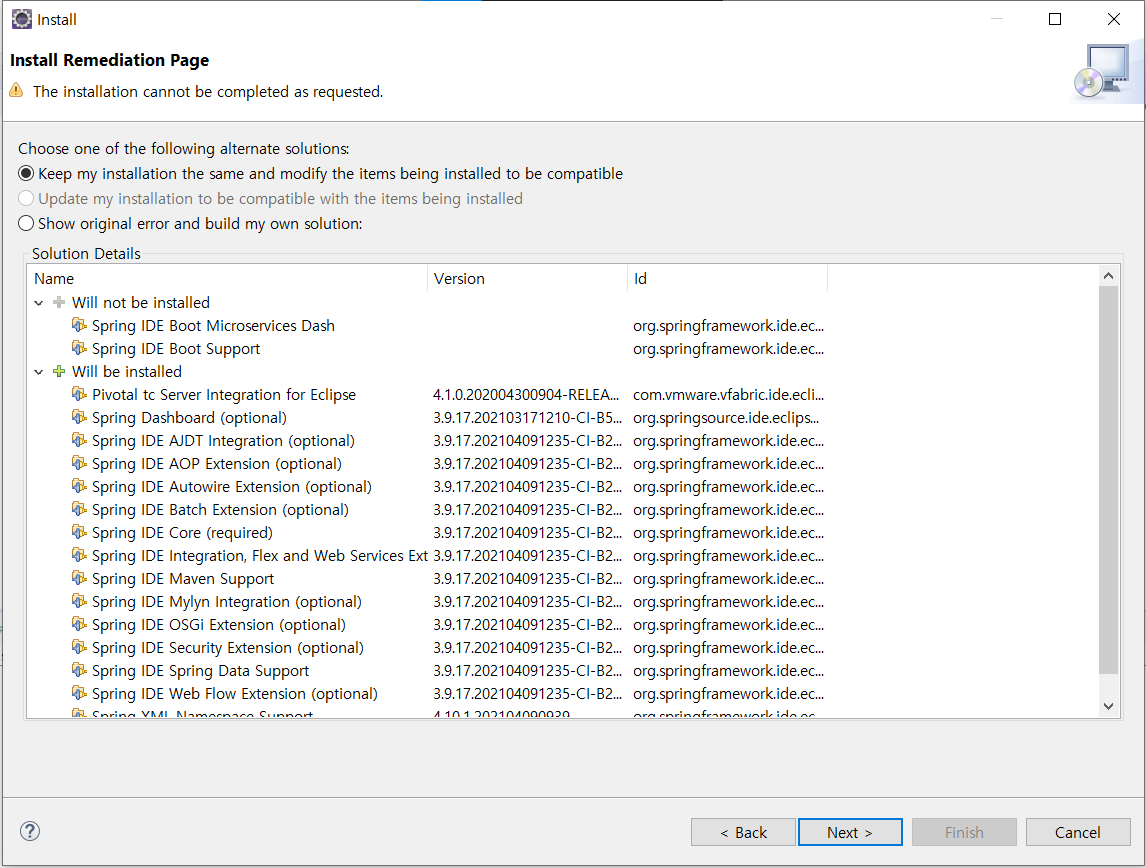The width and height of the screenshot is (1146, 868).
Task: Click the org.springsource.ide.eclips... Id cell
Action: (x=726, y=417)
